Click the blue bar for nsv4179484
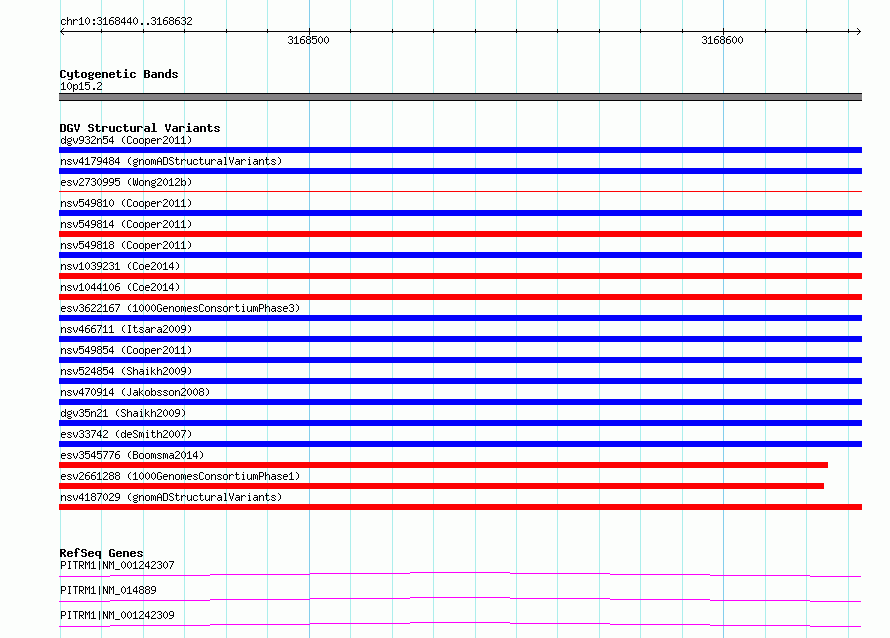The width and height of the screenshot is (890, 638). click(460, 171)
